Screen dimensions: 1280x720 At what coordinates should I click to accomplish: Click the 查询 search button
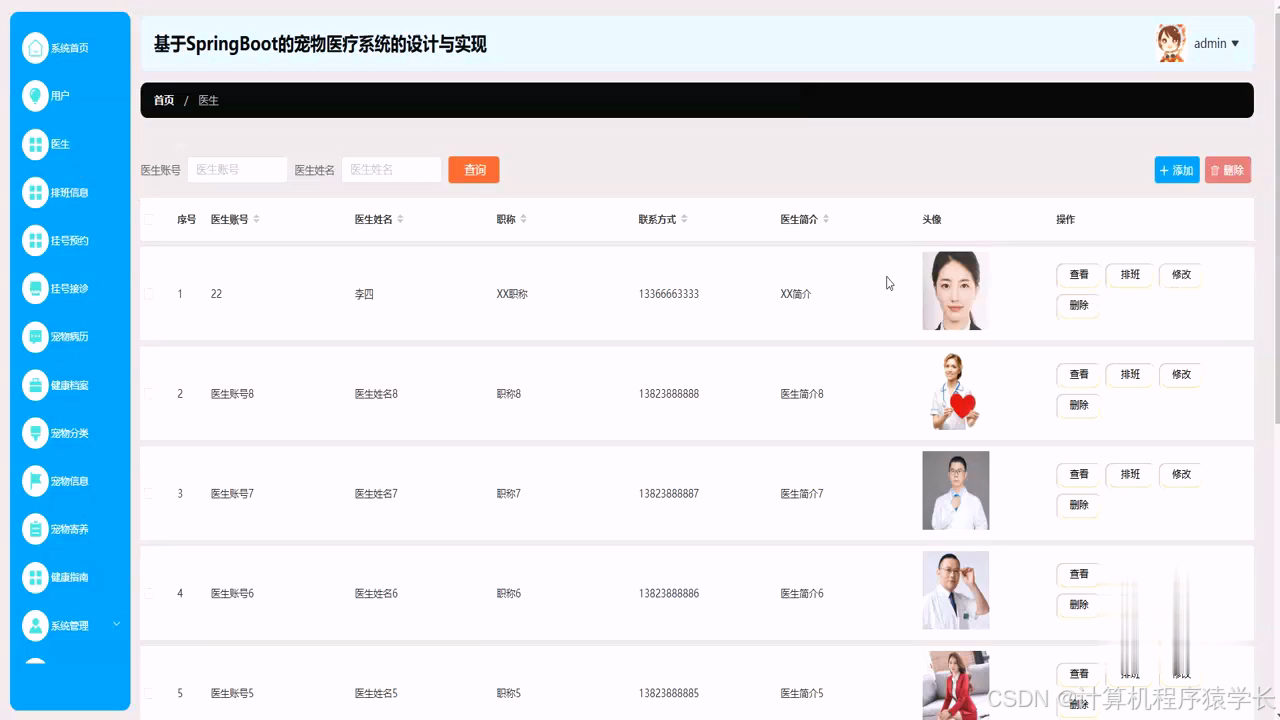pyautogui.click(x=473, y=169)
